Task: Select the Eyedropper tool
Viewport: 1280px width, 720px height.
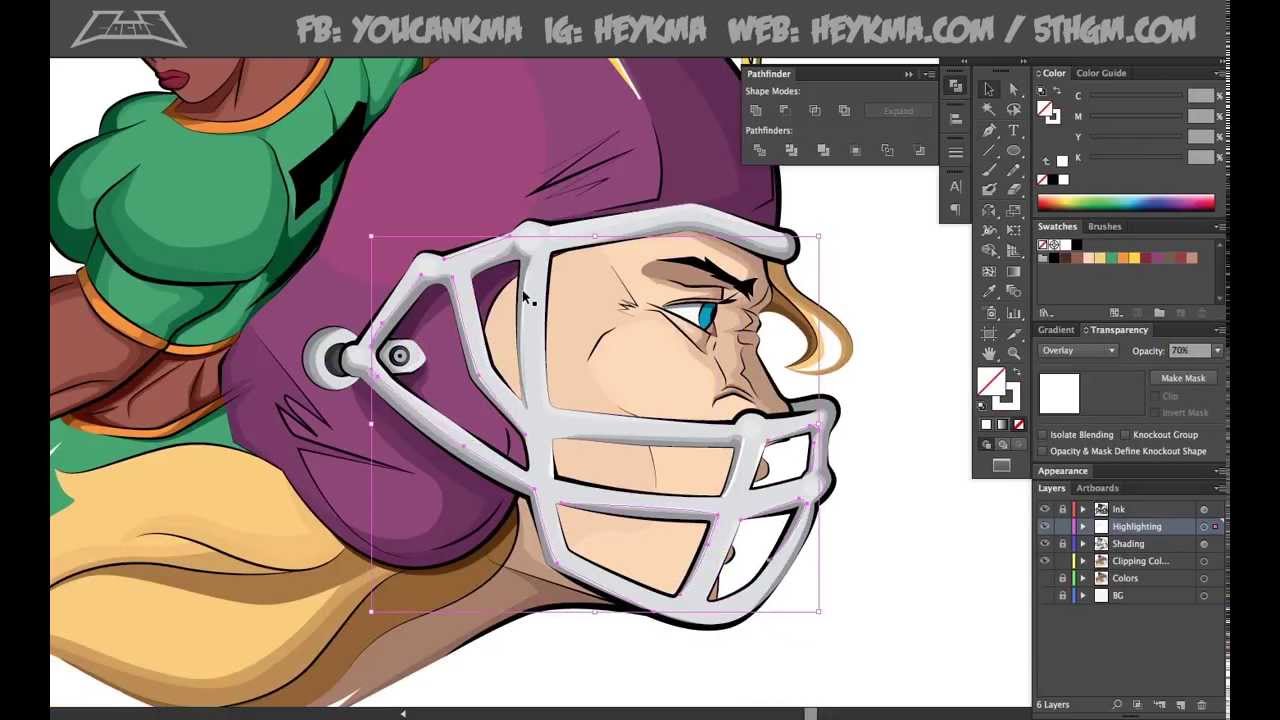Action: pyautogui.click(x=989, y=292)
